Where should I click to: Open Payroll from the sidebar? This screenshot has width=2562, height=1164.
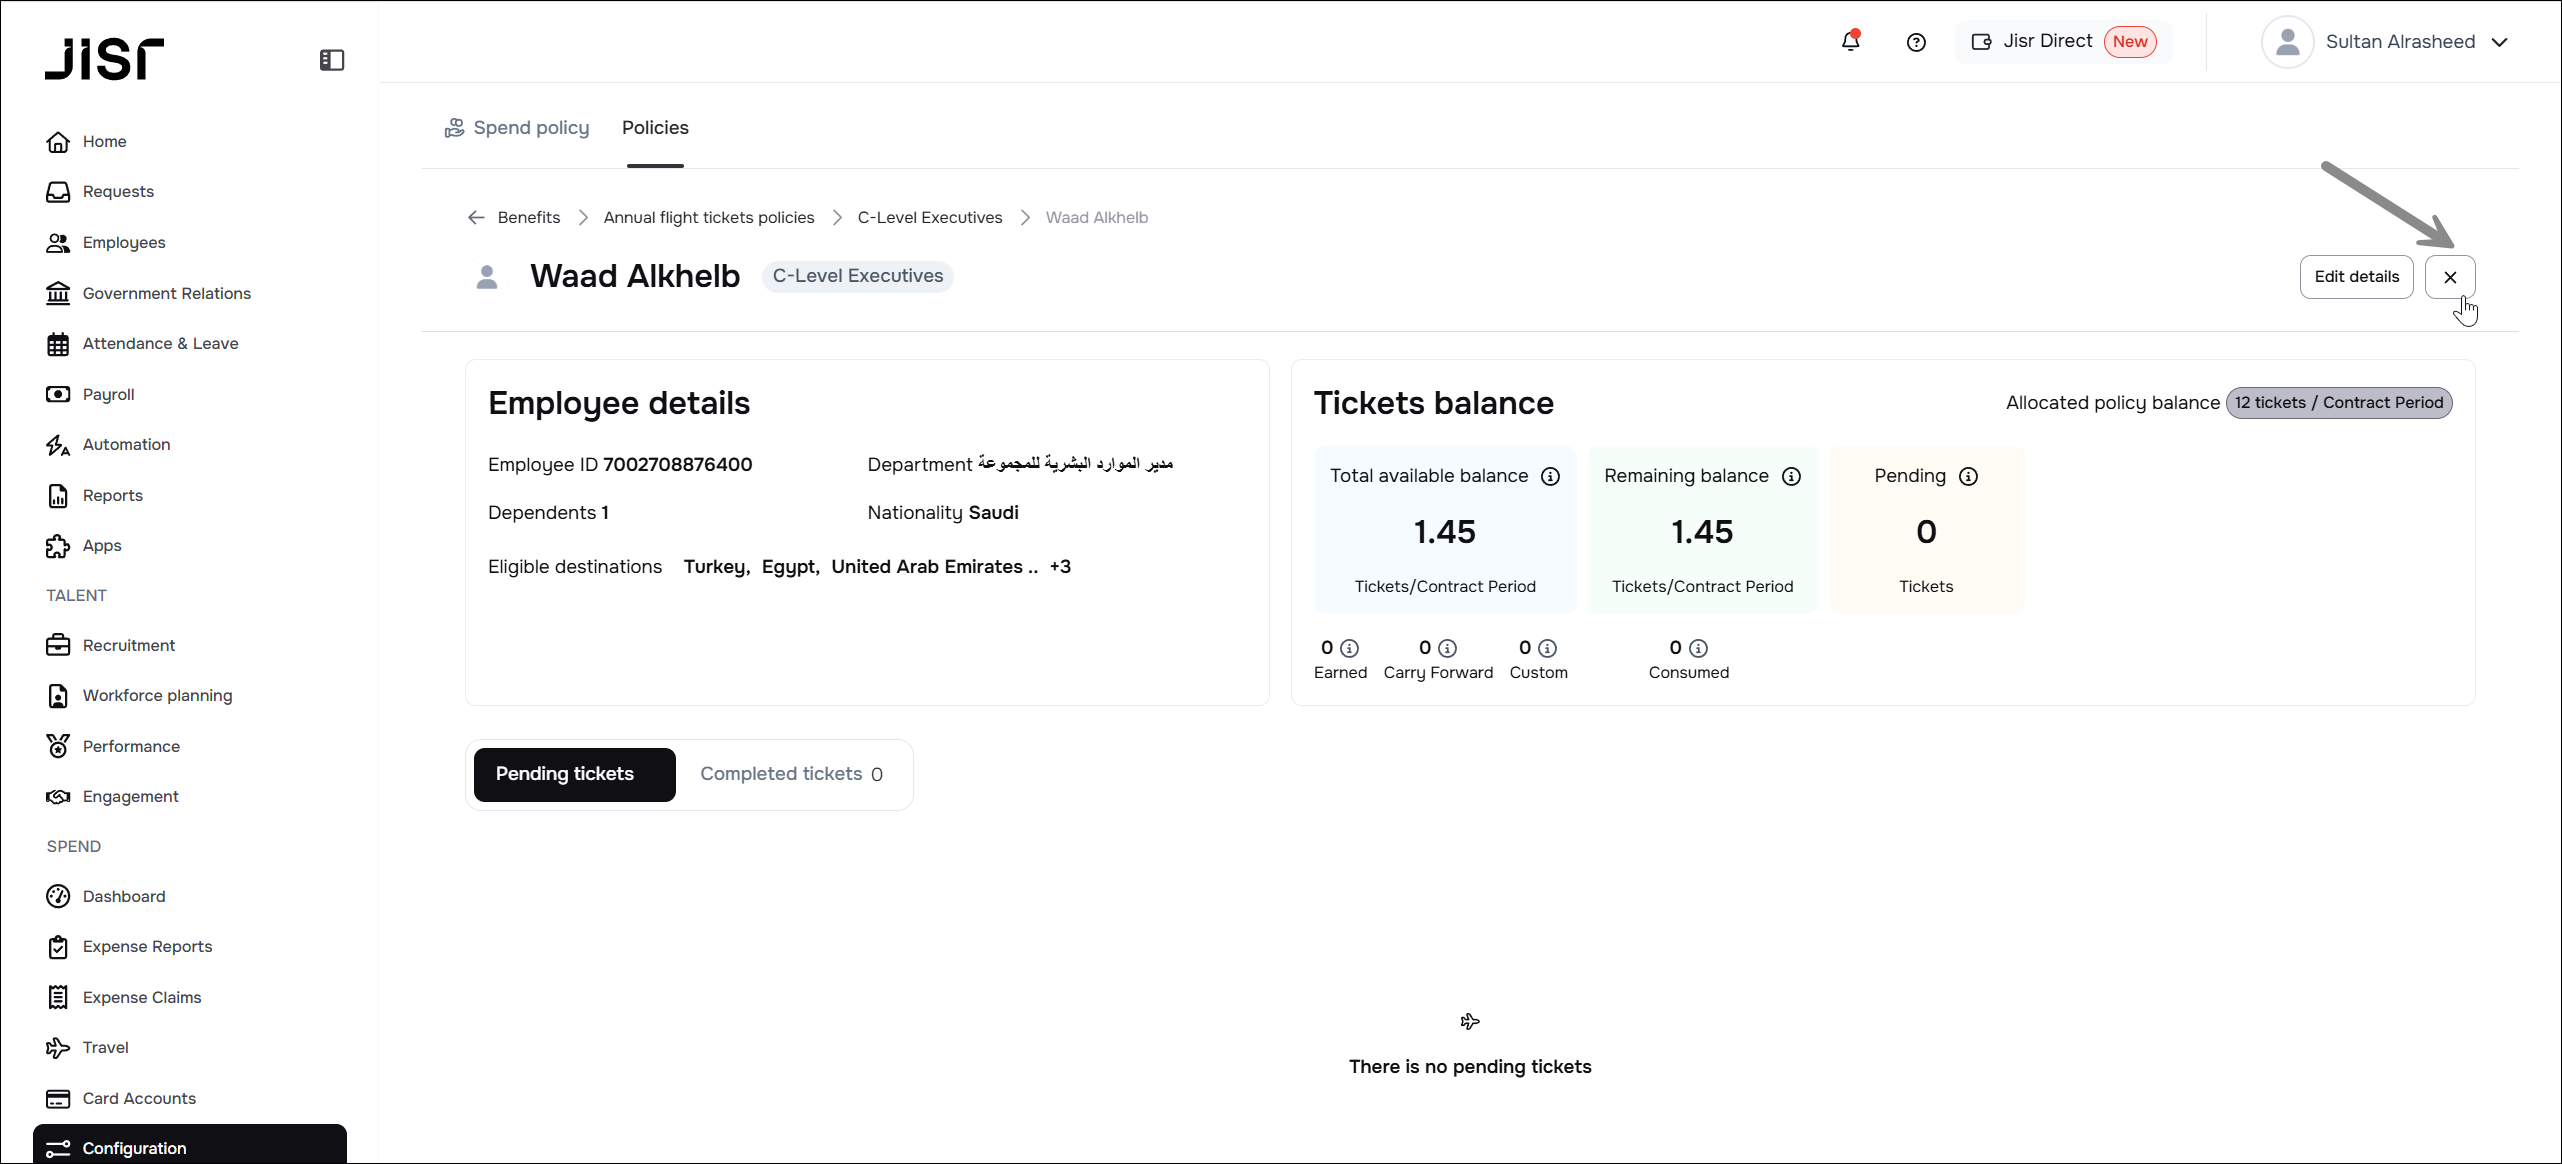tap(108, 394)
